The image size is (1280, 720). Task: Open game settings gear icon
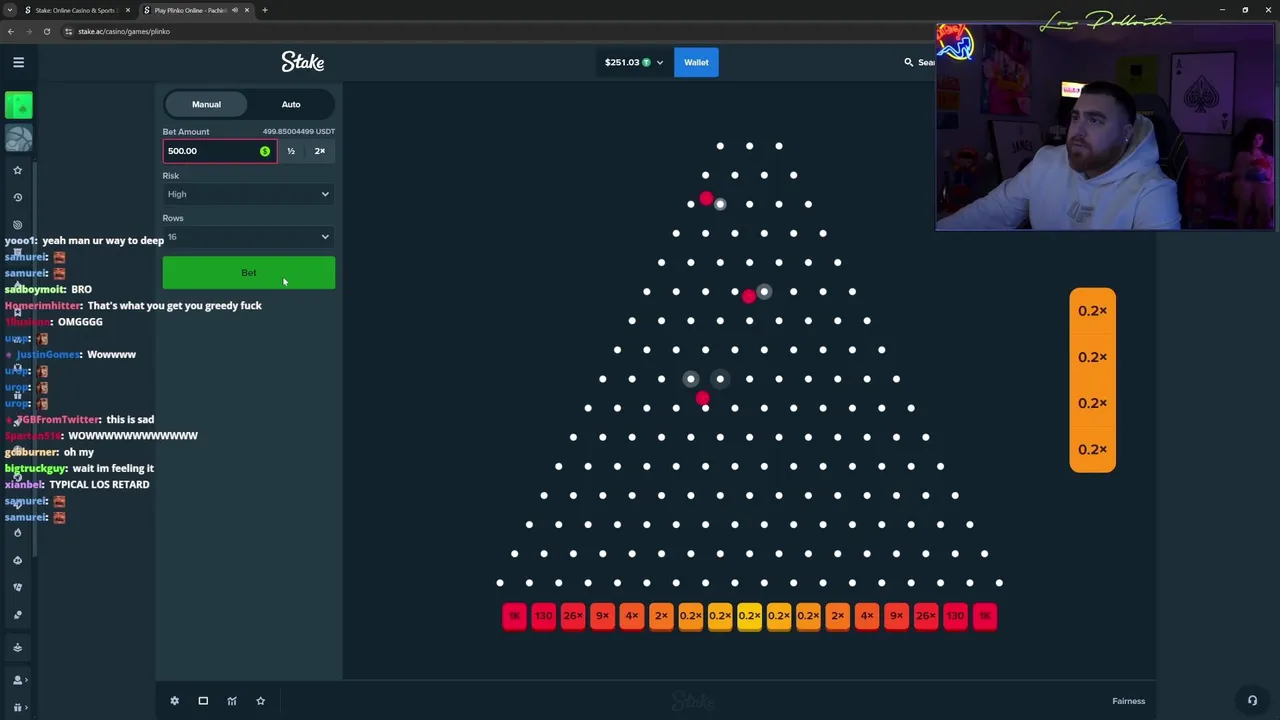(174, 701)
